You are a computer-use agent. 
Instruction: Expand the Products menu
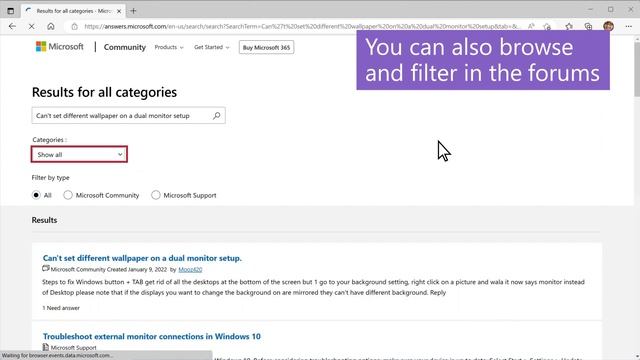[x=169, y=47]
